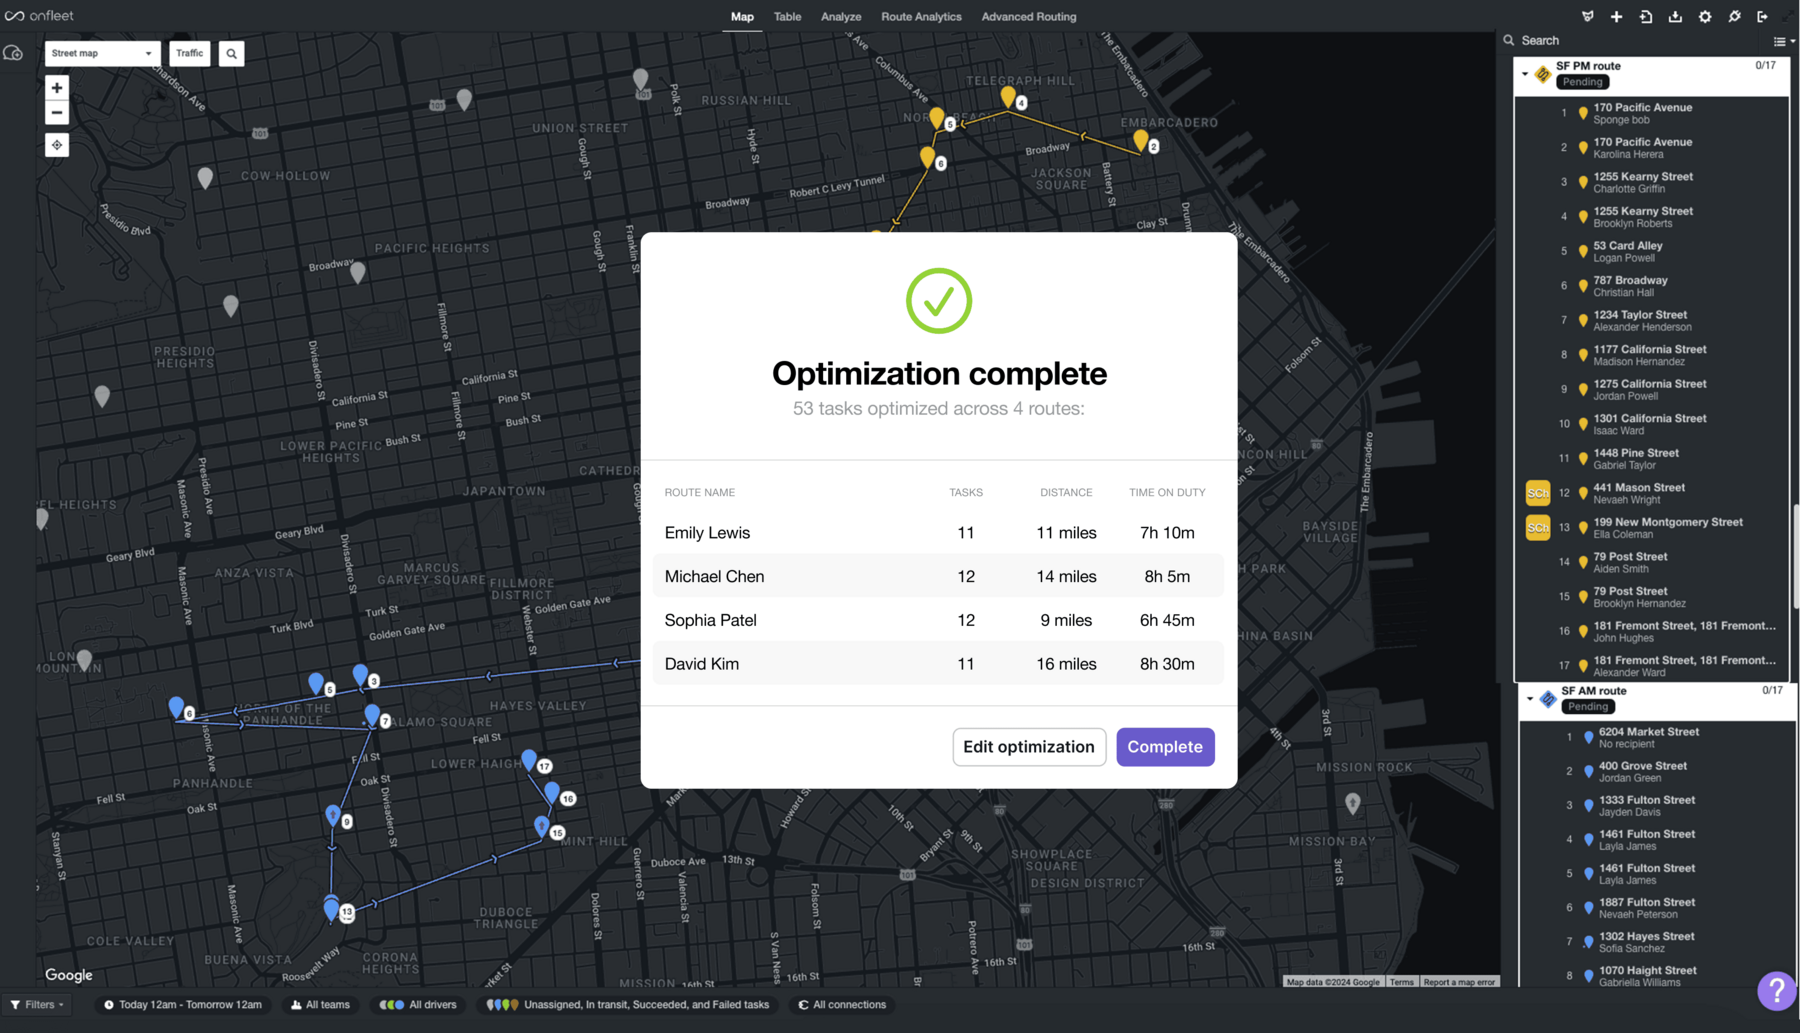Select task 787 Broadway Christian Hall
Viewport: 1800px width, 1033px height.
pyautogui.click(x=1652, y=286)
